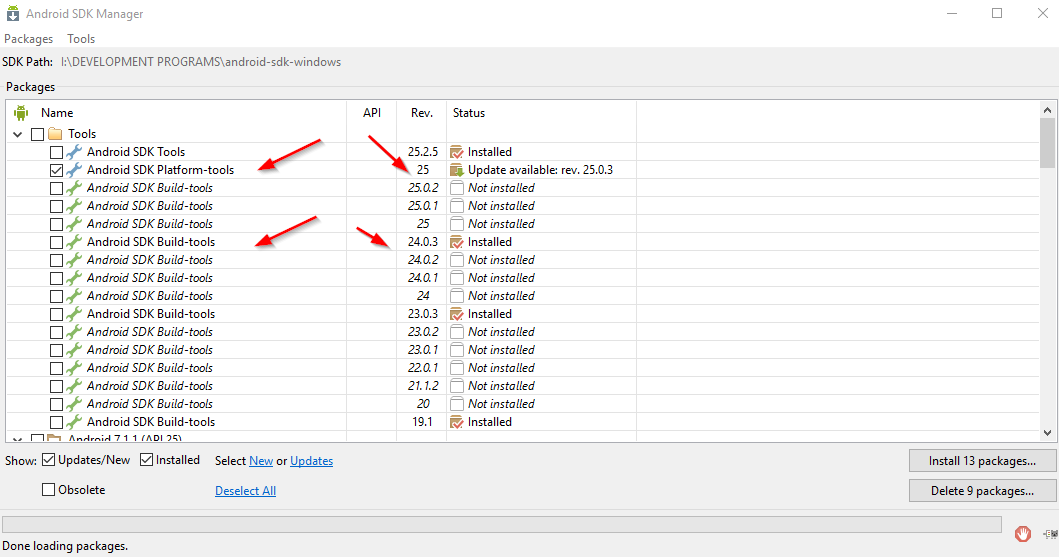This screenshot has width=1059, height=557.
Task: Collapse the Tools folder tree arrow
Action: coord(18,134)
